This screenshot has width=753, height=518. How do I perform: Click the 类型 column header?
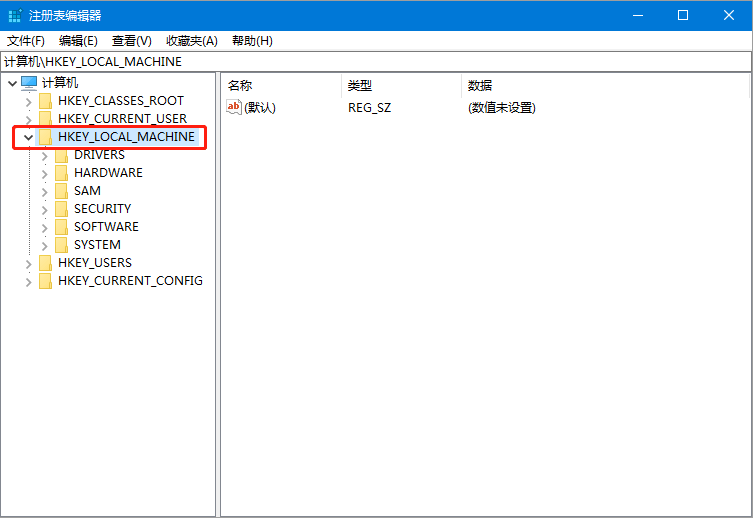coord(360,85)
